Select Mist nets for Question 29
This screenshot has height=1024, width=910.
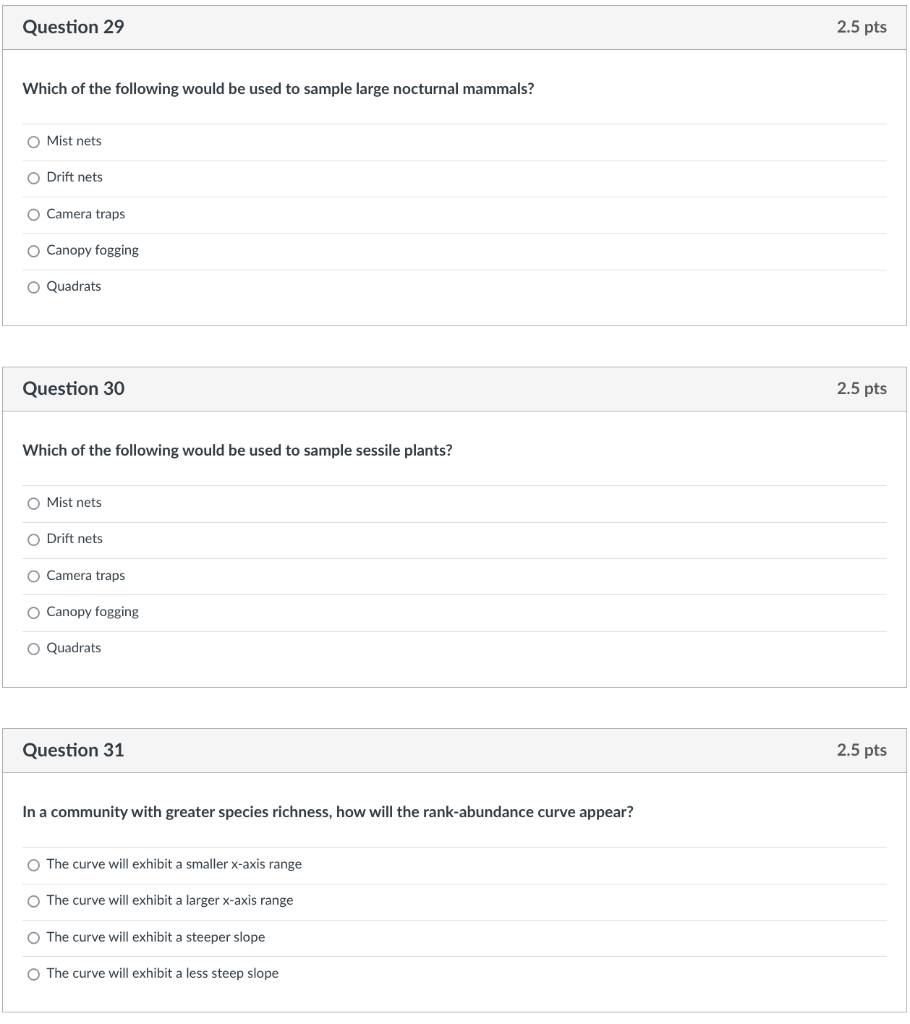(x=34, y=141)
